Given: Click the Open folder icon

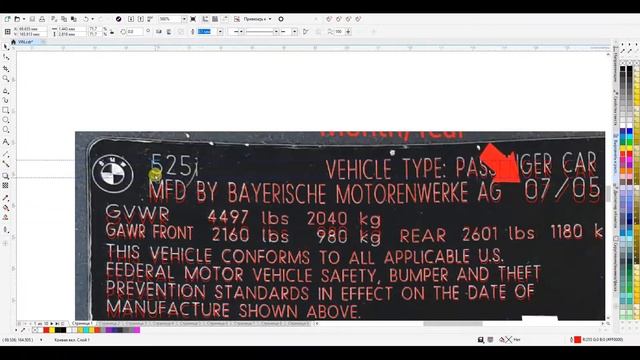Looking at the screenshot, I should click(17, 19).
